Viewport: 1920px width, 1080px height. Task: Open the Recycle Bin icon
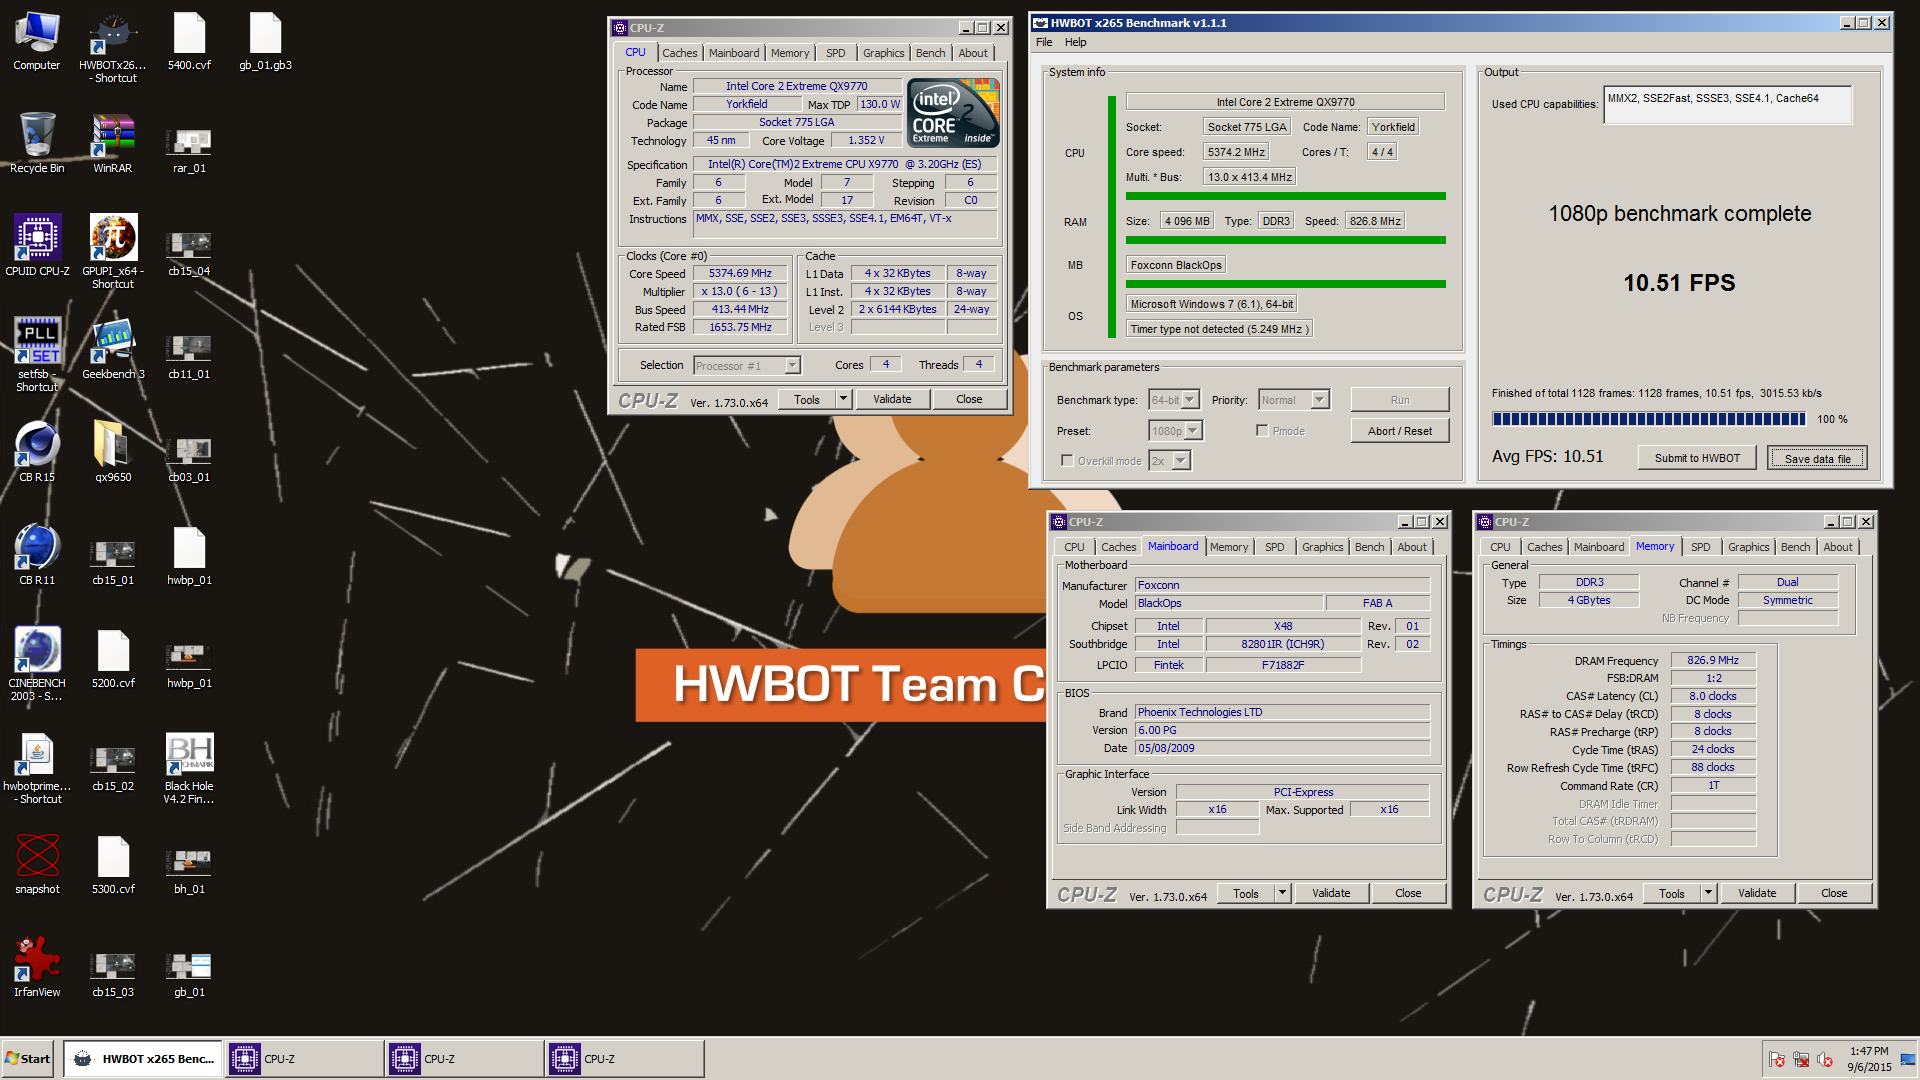click(37, 143)
